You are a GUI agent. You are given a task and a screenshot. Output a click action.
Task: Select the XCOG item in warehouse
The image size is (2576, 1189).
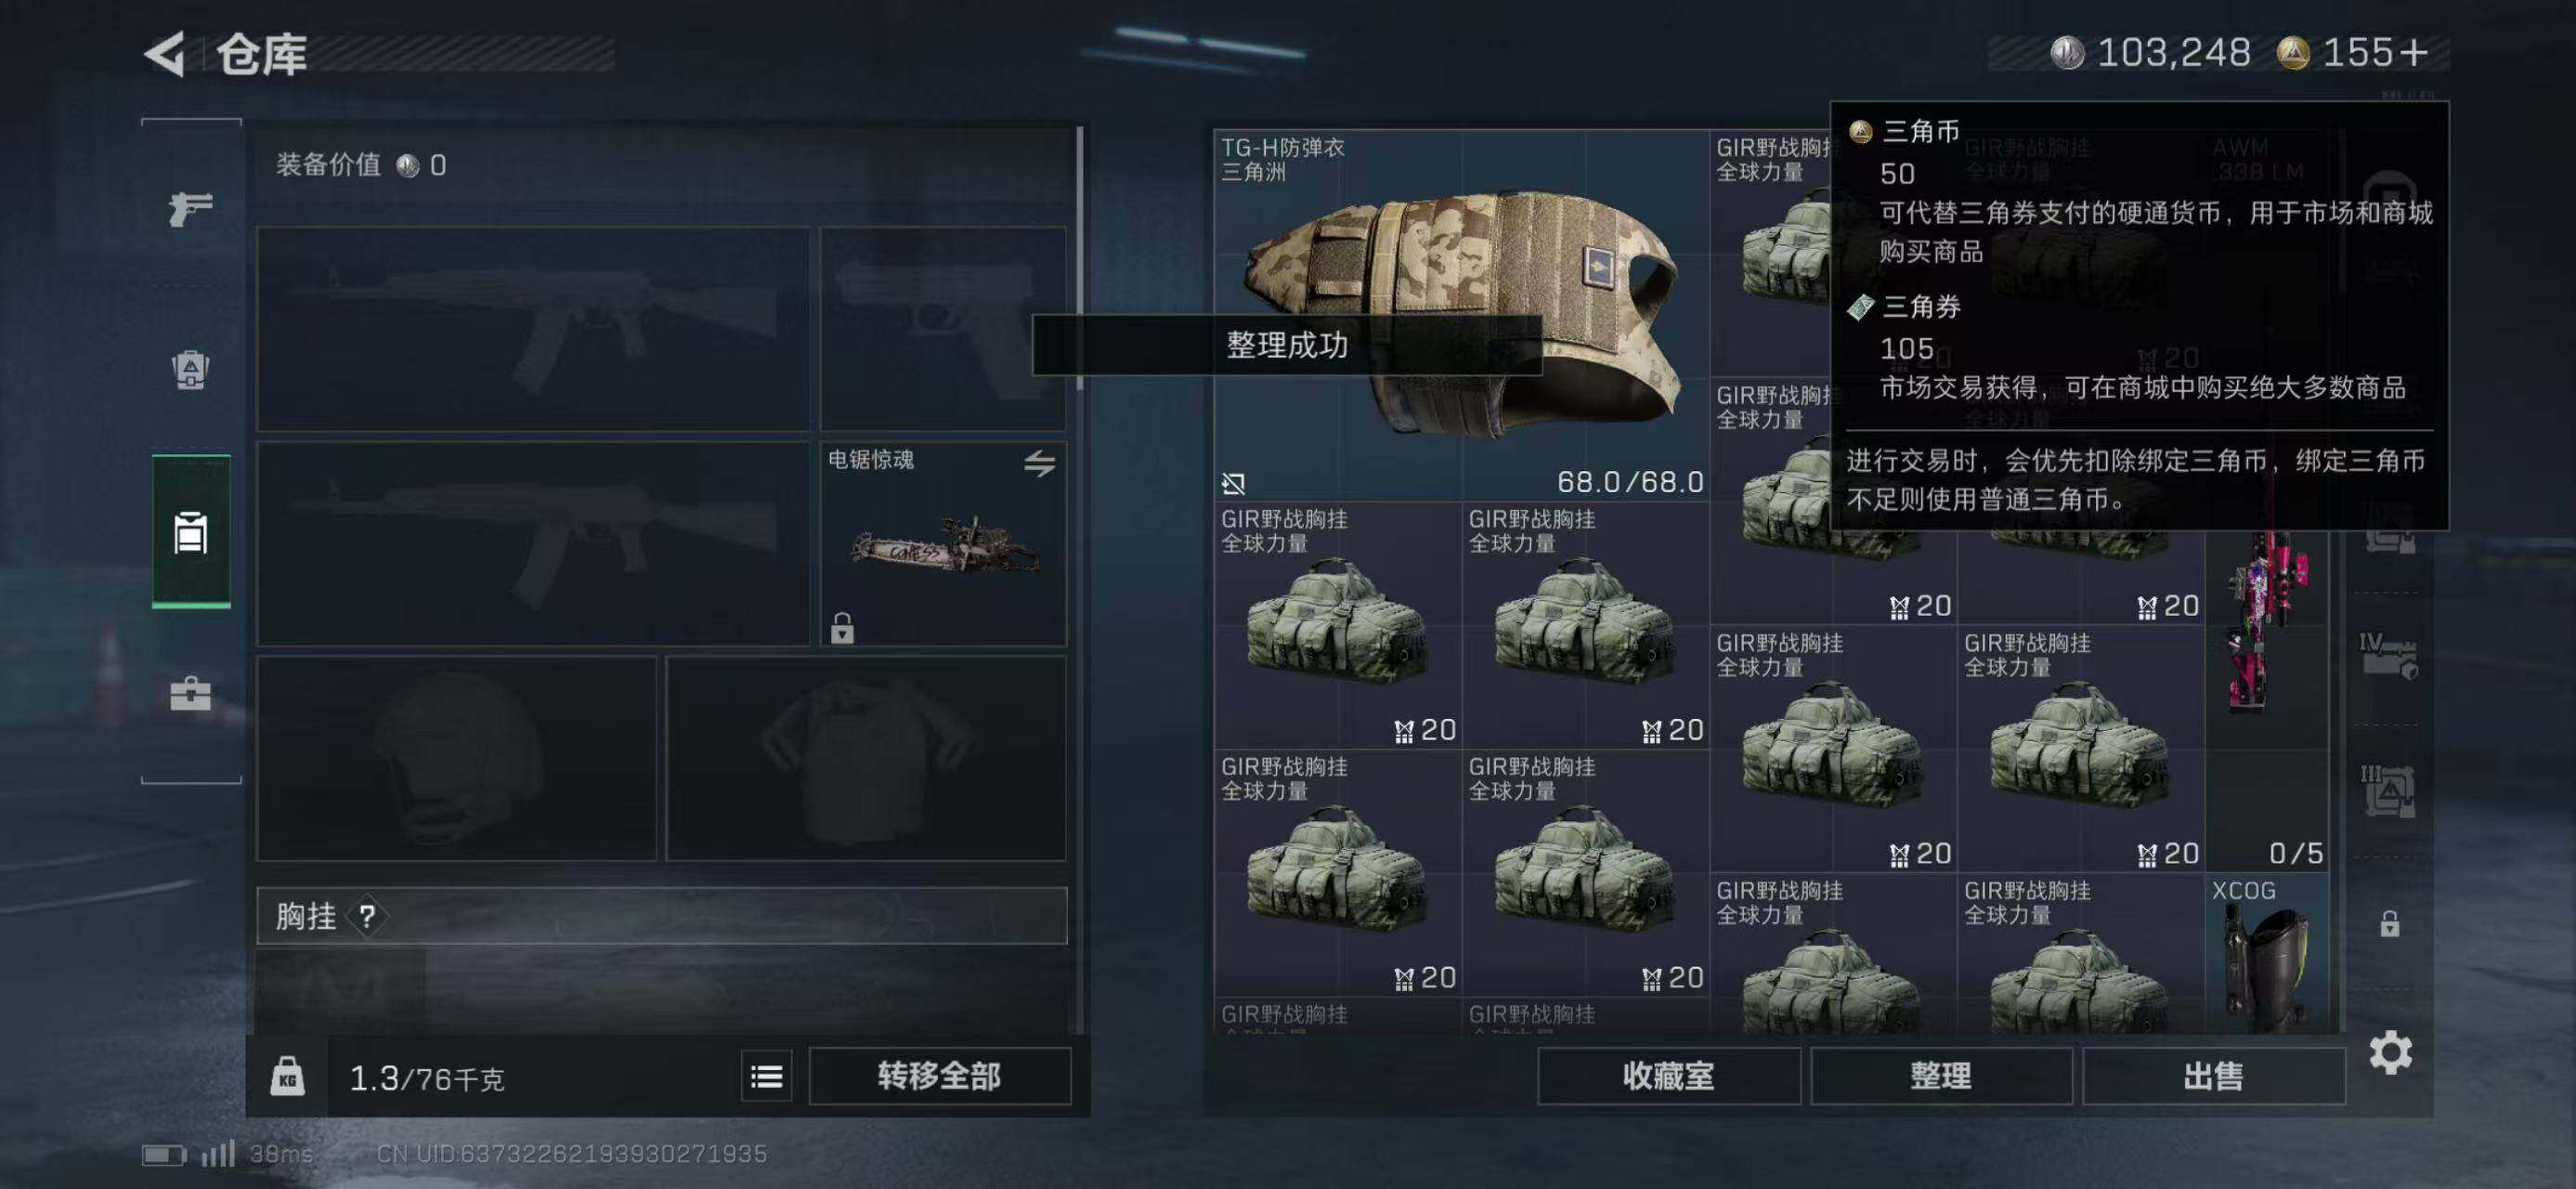tap(2267, 953)
